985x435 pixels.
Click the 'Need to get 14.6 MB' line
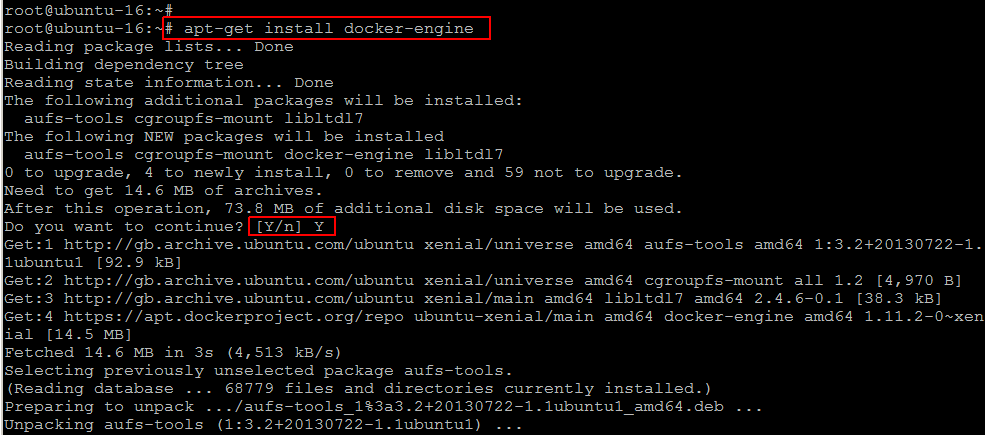(163, 190)
